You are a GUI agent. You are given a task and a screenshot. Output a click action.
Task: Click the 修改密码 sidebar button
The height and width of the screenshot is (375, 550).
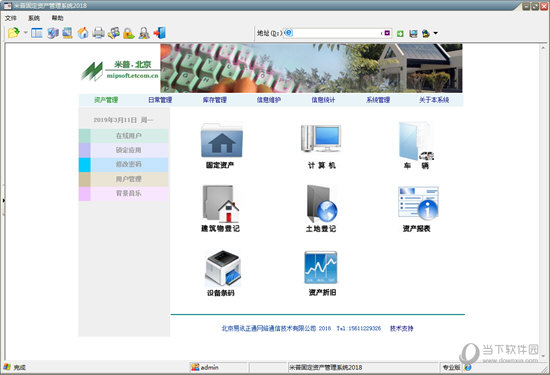pyautogui.click(x=123, y=165)
